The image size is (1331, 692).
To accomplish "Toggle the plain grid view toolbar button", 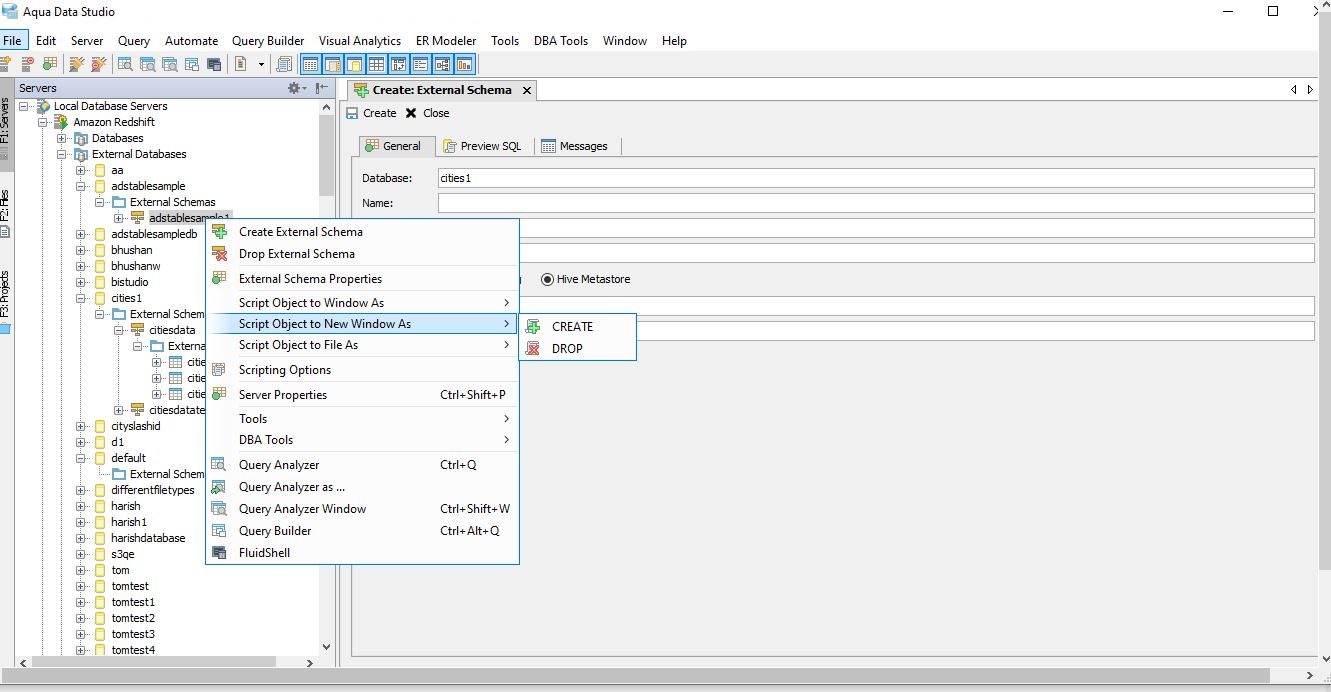I will (x=375, y=64).
